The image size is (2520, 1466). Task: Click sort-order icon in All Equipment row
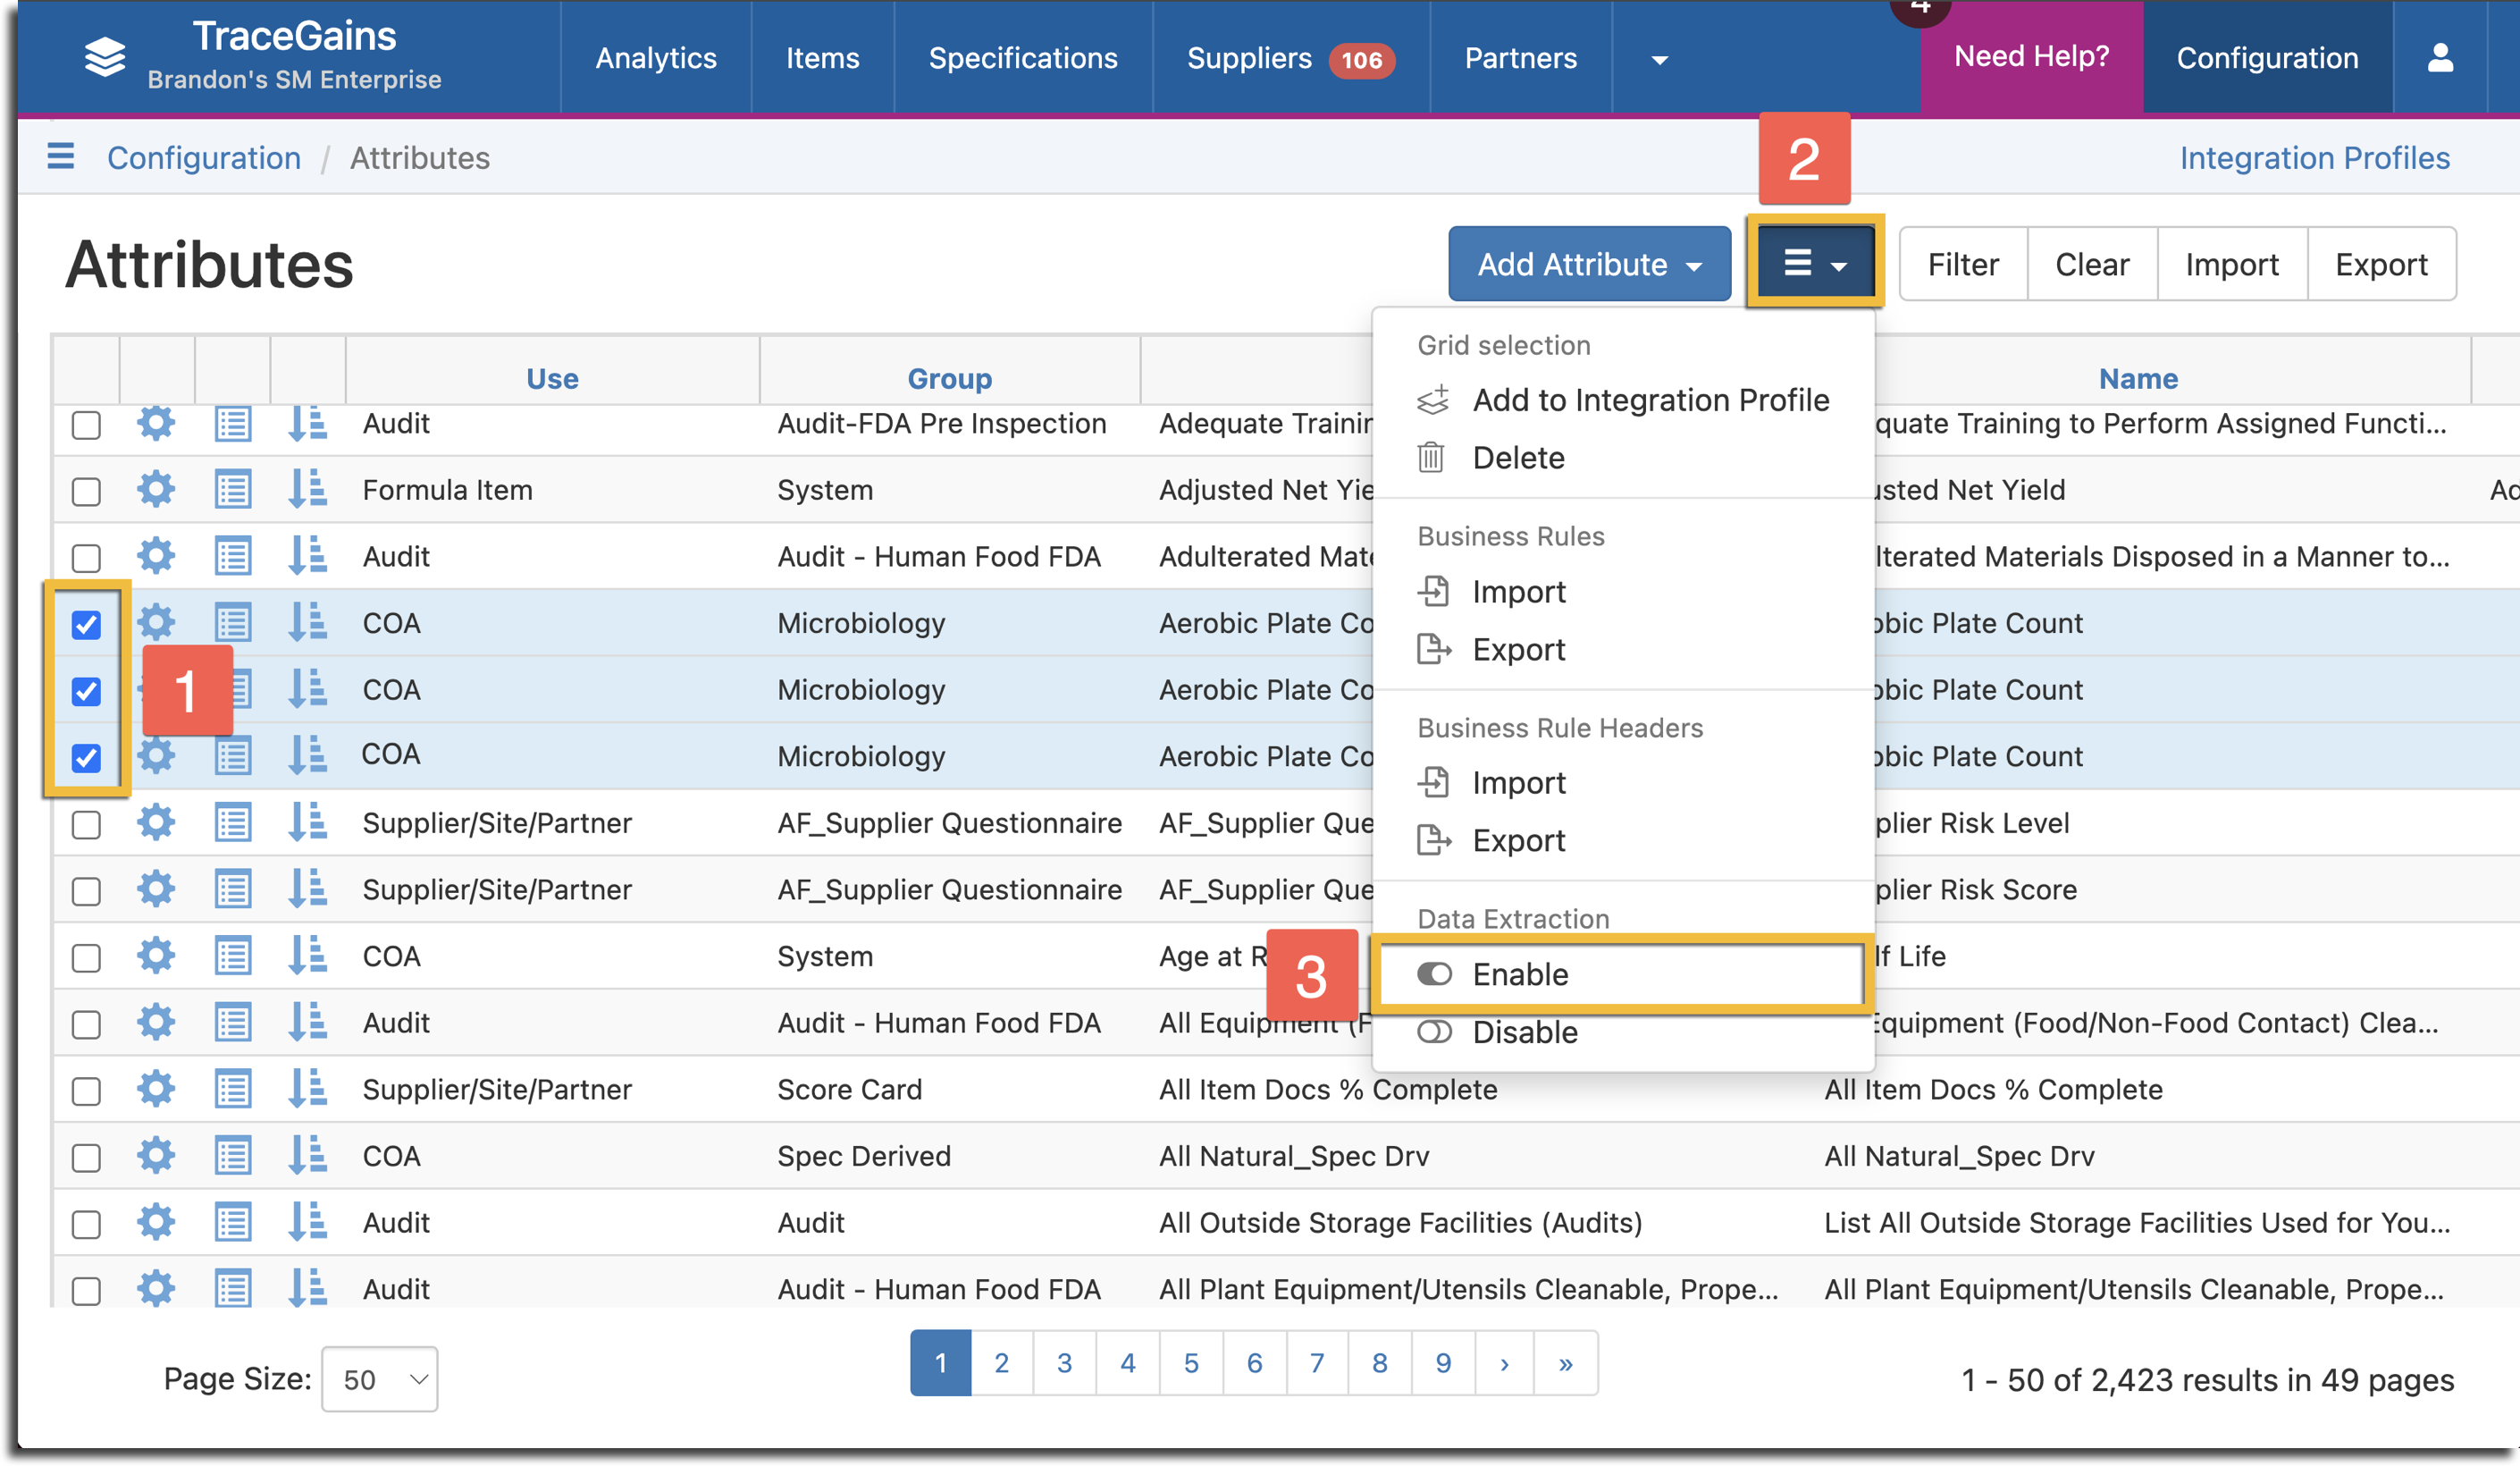(308, 1023)
